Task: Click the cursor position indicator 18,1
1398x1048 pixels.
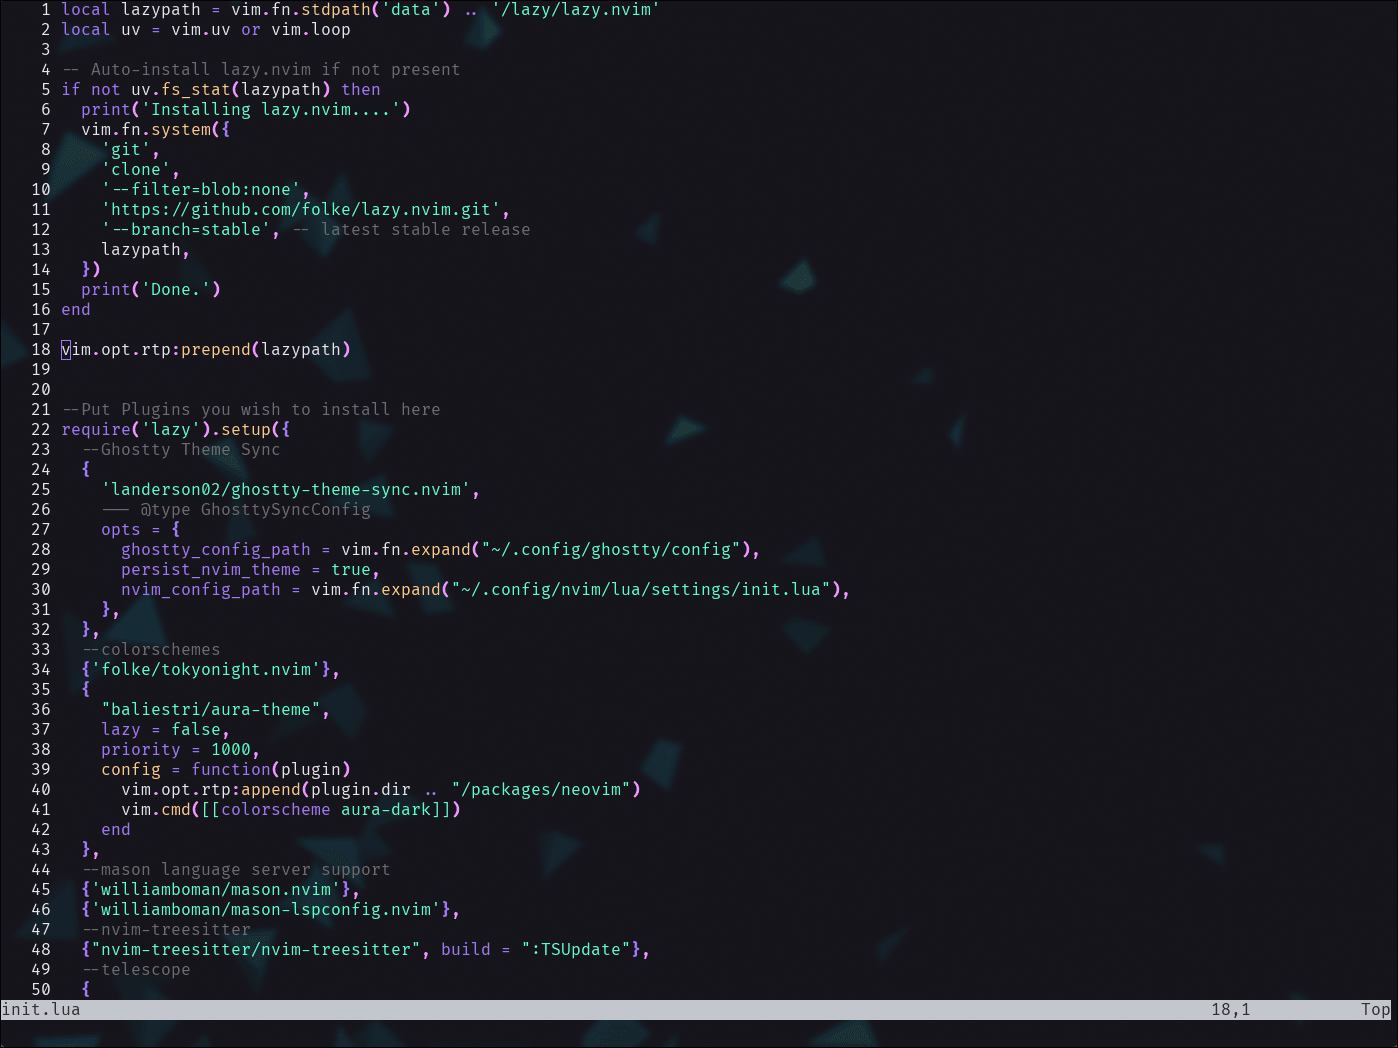Action: (1232, 1009)
